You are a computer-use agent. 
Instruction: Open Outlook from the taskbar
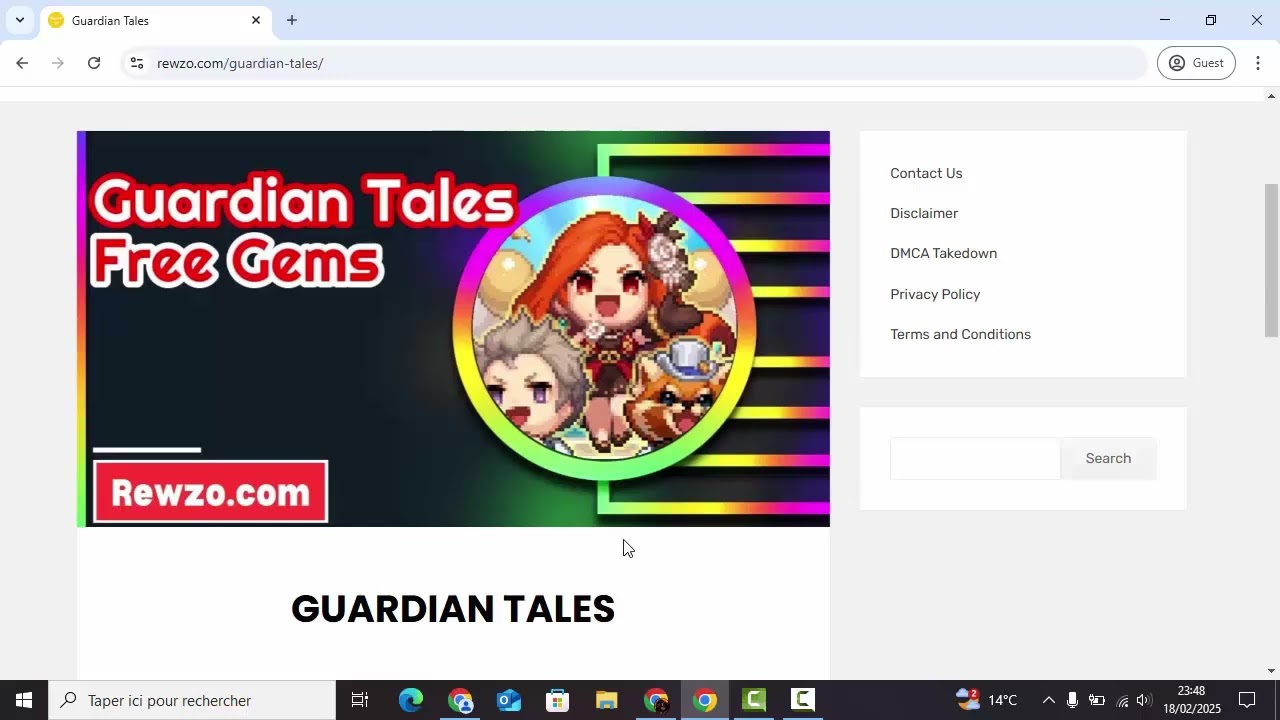[x=509, y=700]
